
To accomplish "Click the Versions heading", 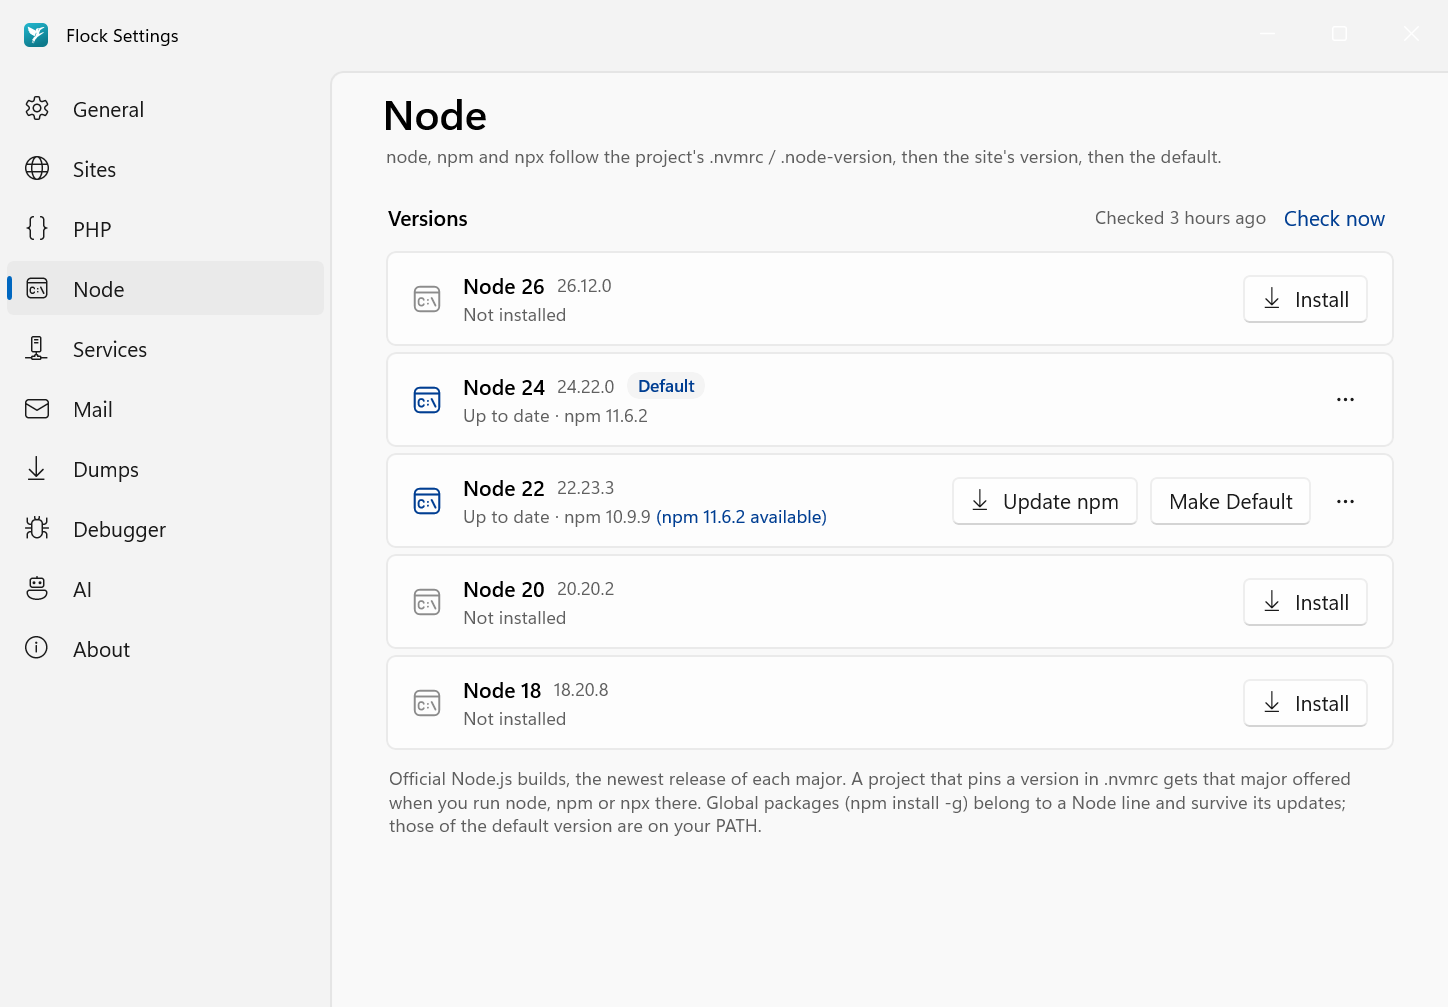I will (428, 219).
